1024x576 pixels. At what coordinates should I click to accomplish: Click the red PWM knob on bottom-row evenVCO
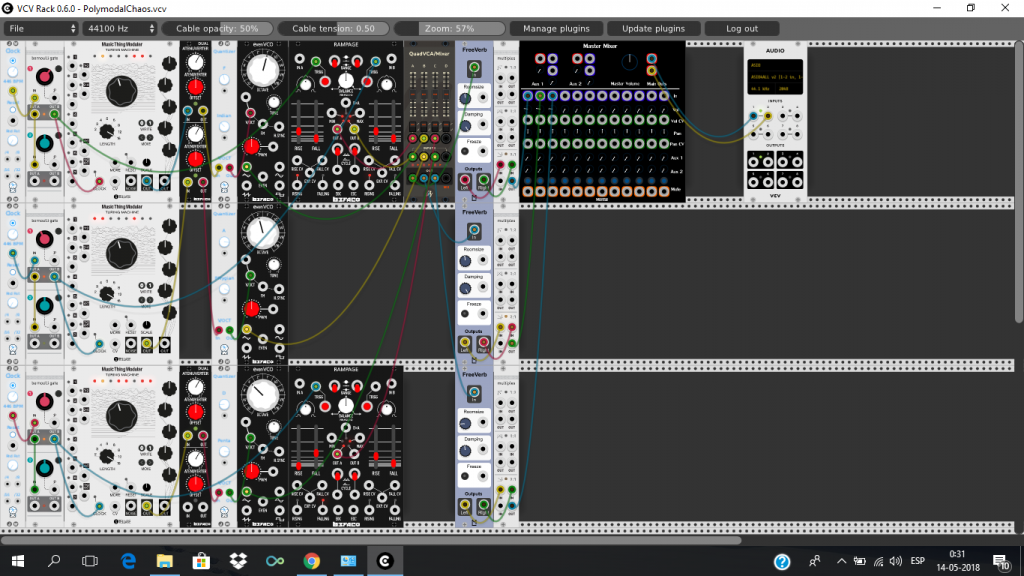[x=251, y=471]
